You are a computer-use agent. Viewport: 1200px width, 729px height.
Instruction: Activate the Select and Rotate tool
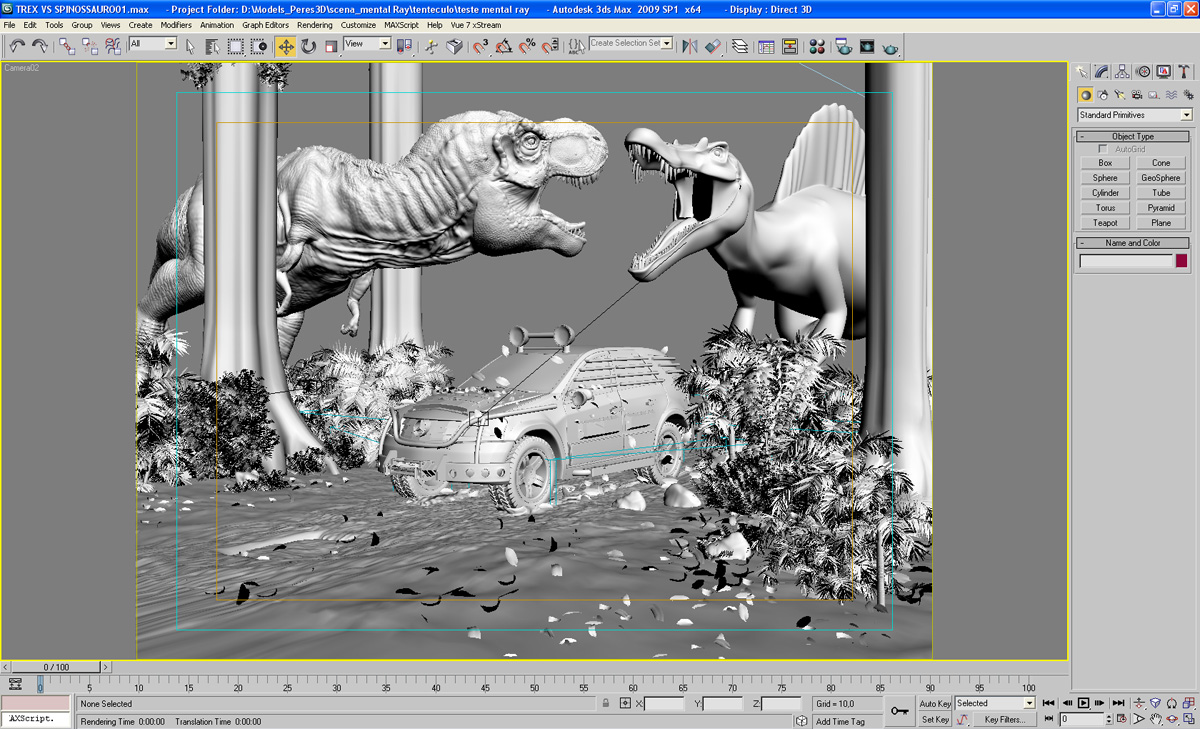pyautogui.click(x=309, y=46)
